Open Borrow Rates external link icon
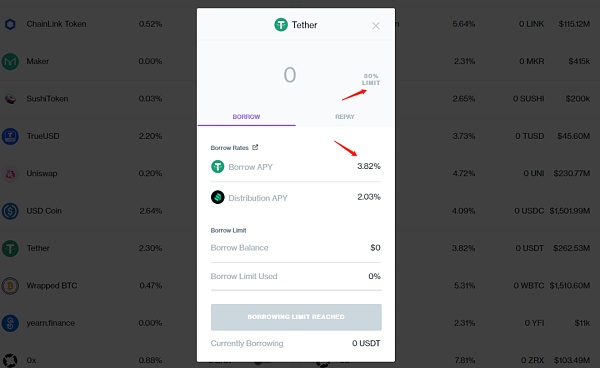This screenshot has height=368, width=600. (x=255, y=147)
